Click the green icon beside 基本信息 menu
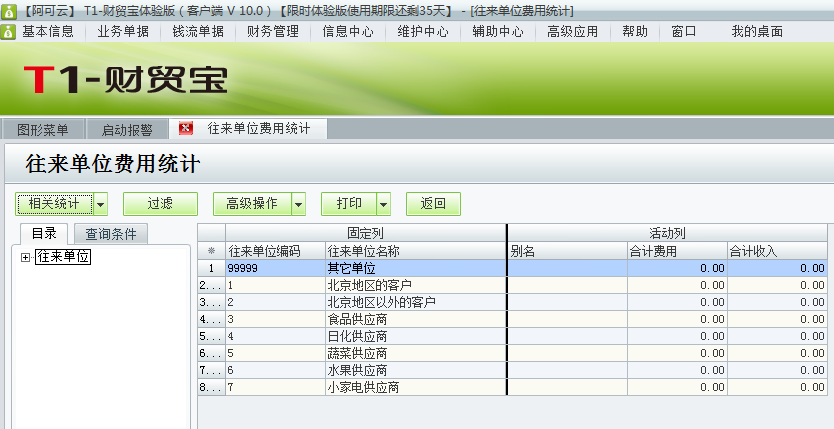The height and width of the screenshot is (429, 834). pyautogui.click(x=8, y=31)
